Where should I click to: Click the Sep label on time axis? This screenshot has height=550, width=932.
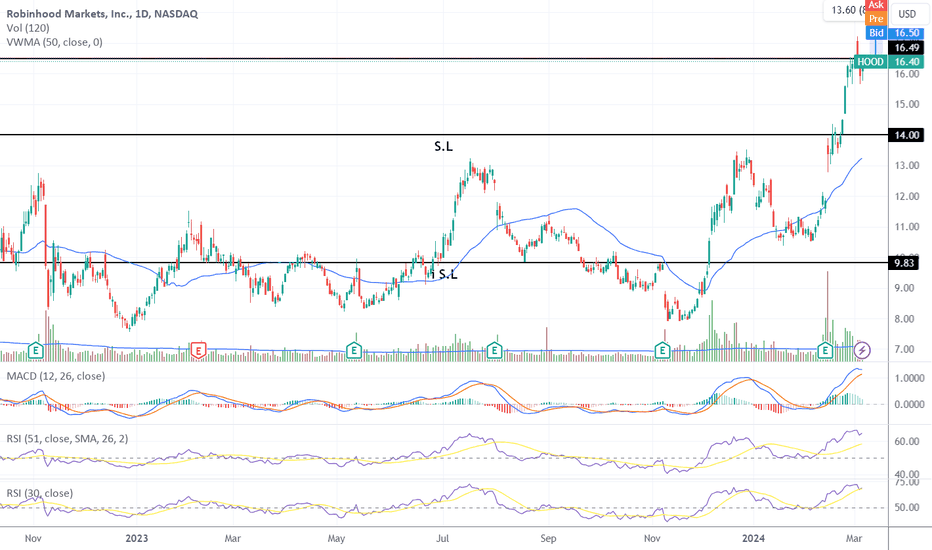[548, 538]
